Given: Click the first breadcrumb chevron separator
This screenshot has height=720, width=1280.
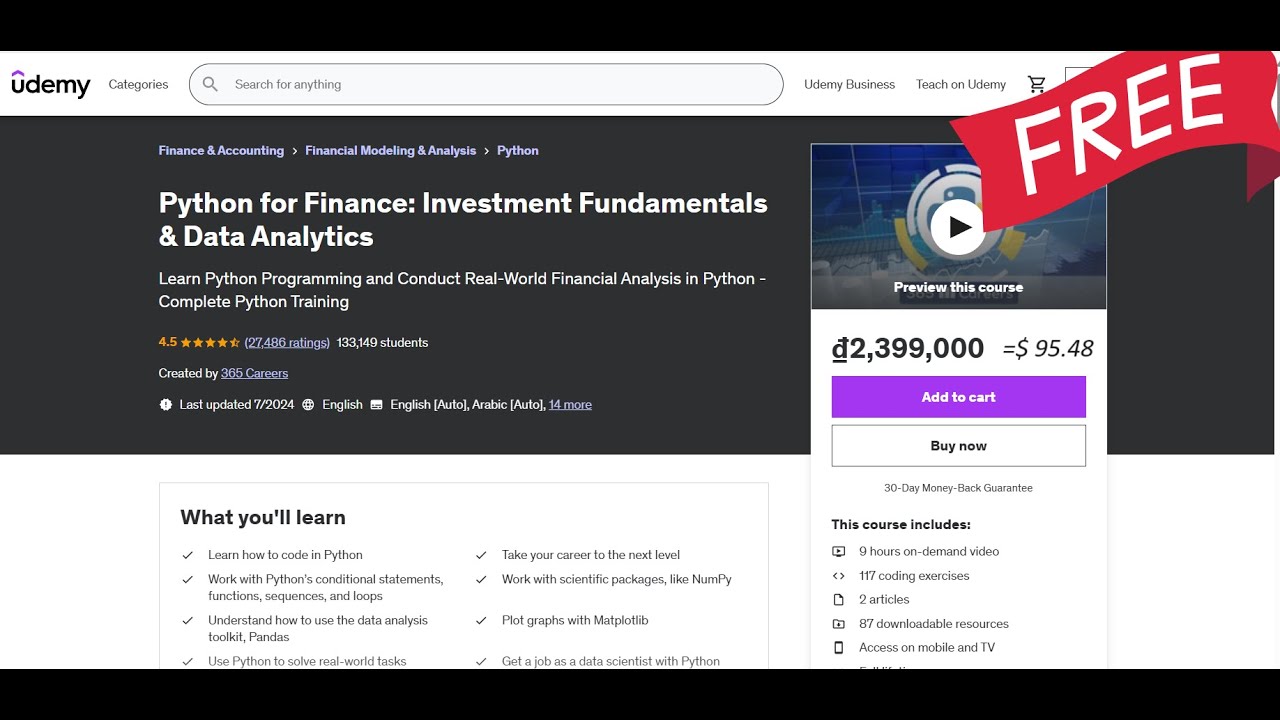Looking at the screenshot, I should (295, 151).
